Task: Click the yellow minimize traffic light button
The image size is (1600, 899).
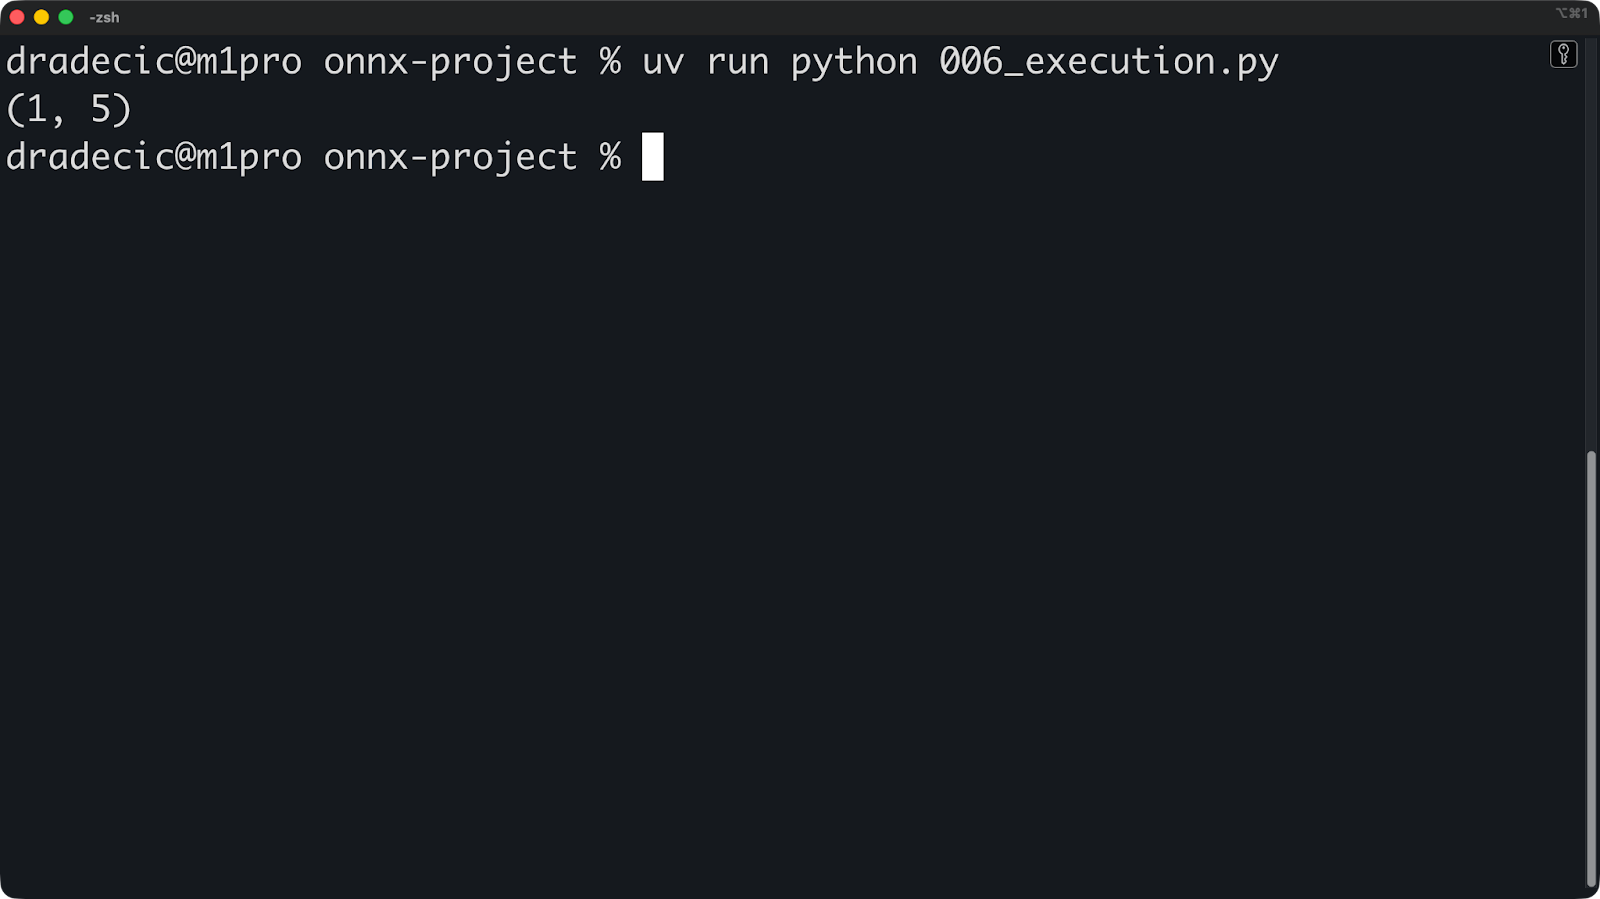Action: (42, 16)
